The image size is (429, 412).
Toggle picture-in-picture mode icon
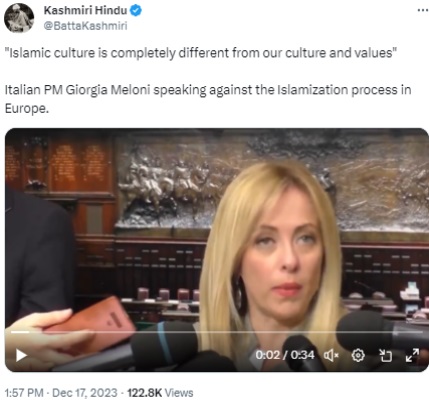(x=386, y=355)
